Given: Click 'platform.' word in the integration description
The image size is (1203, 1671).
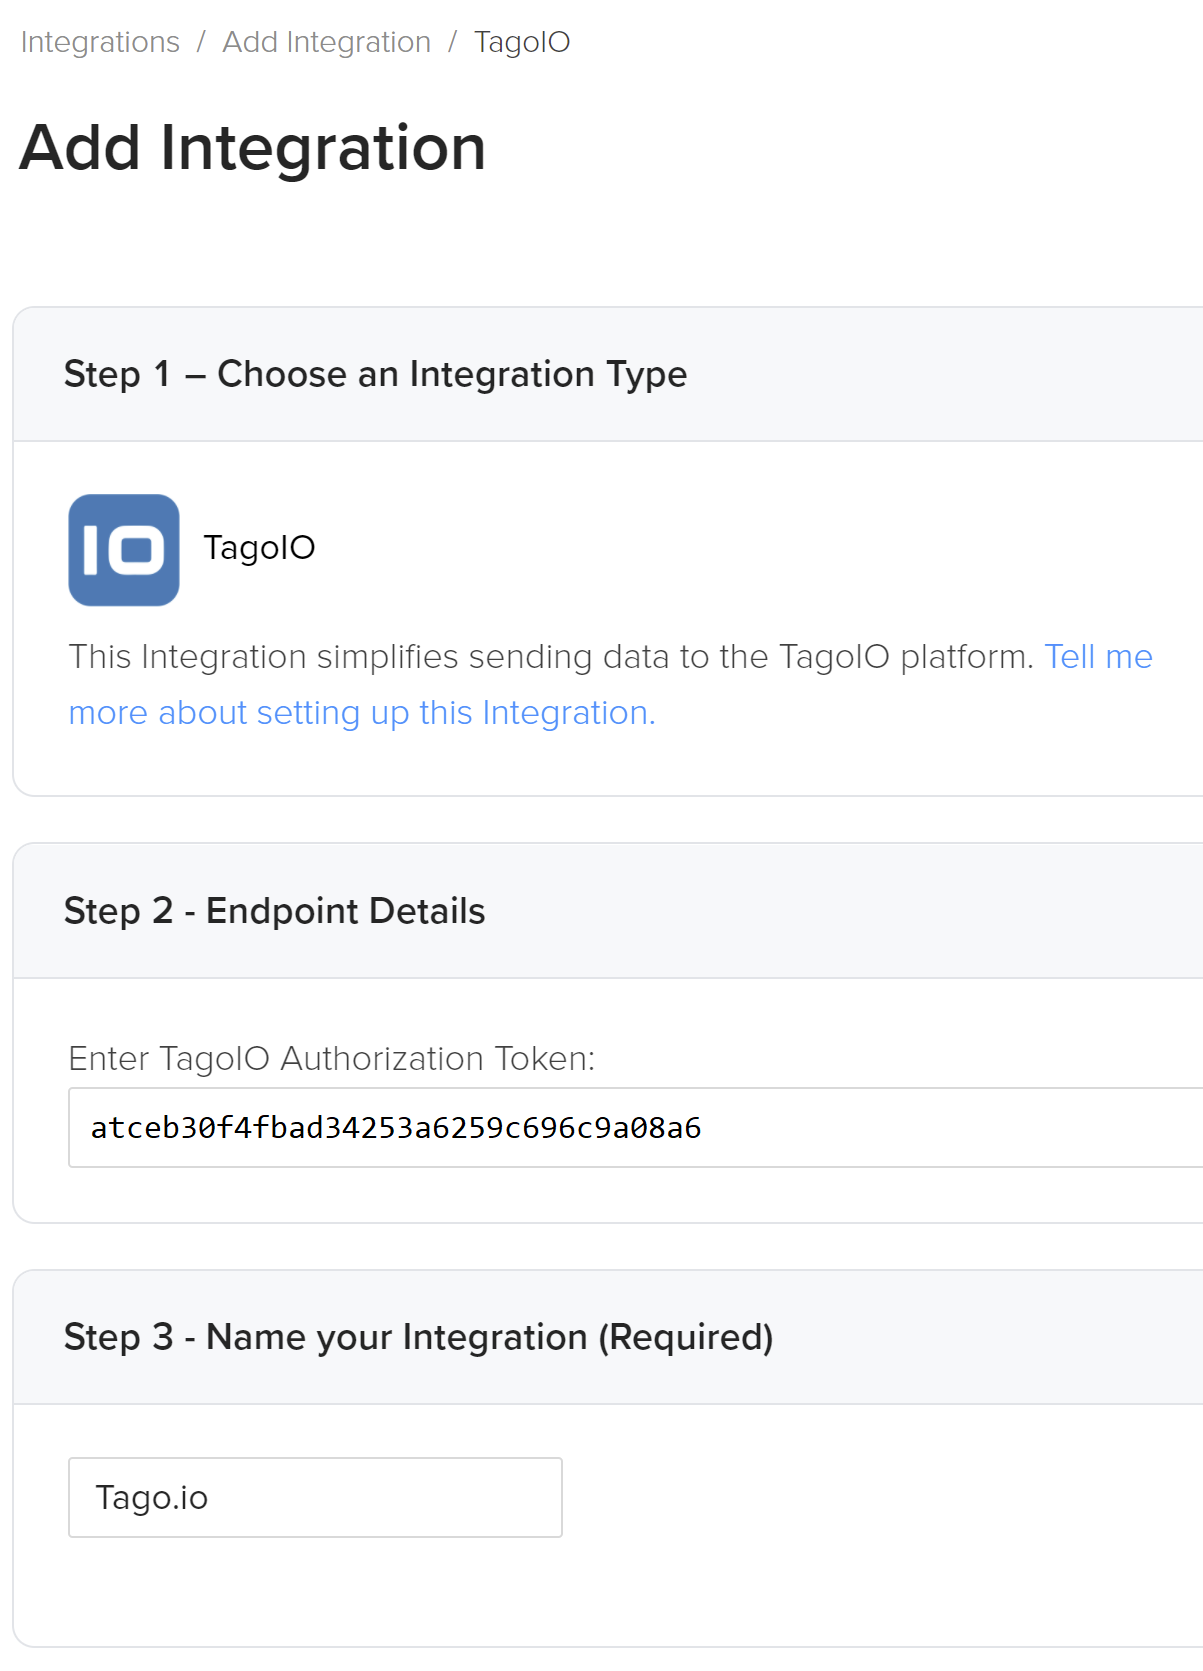Looking at the screenshot, I should pos(966,657).
